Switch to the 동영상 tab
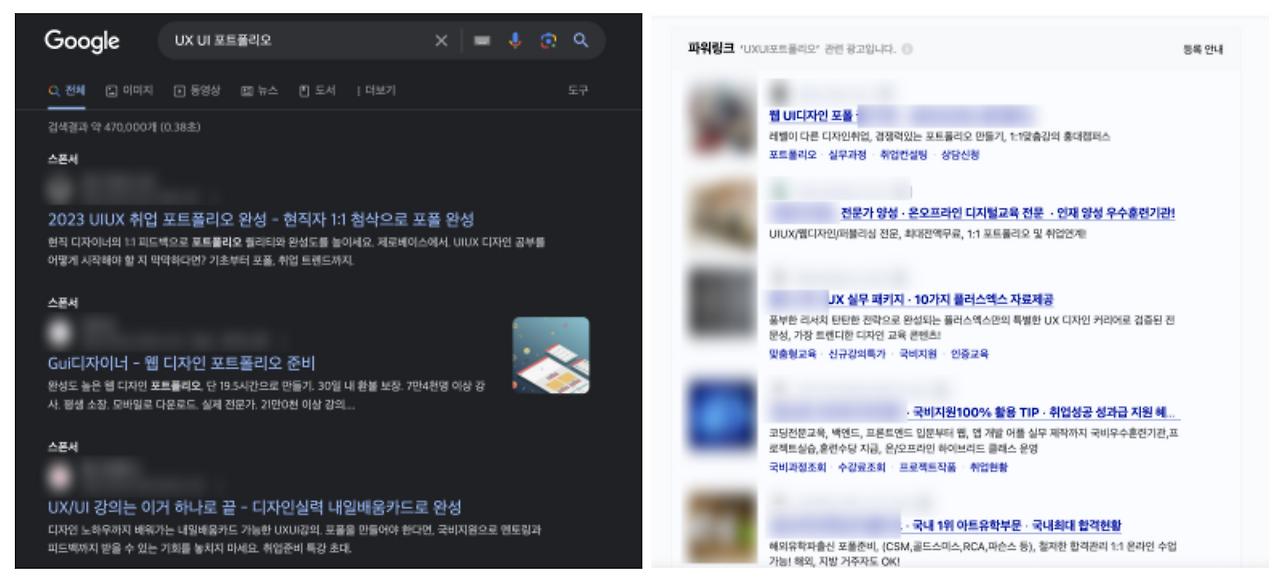Screen dimensions: 1280x579 197,90
